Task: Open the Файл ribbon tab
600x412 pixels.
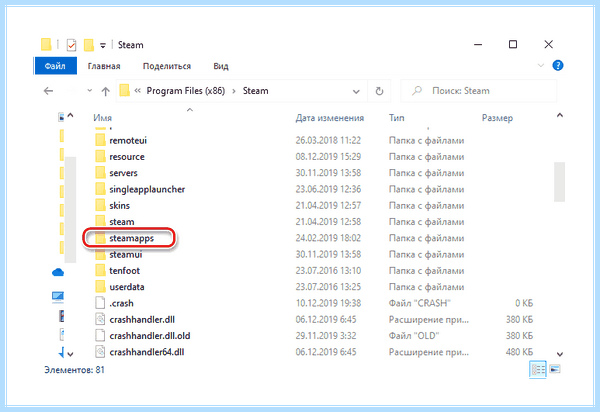Action: click(55, 66)
